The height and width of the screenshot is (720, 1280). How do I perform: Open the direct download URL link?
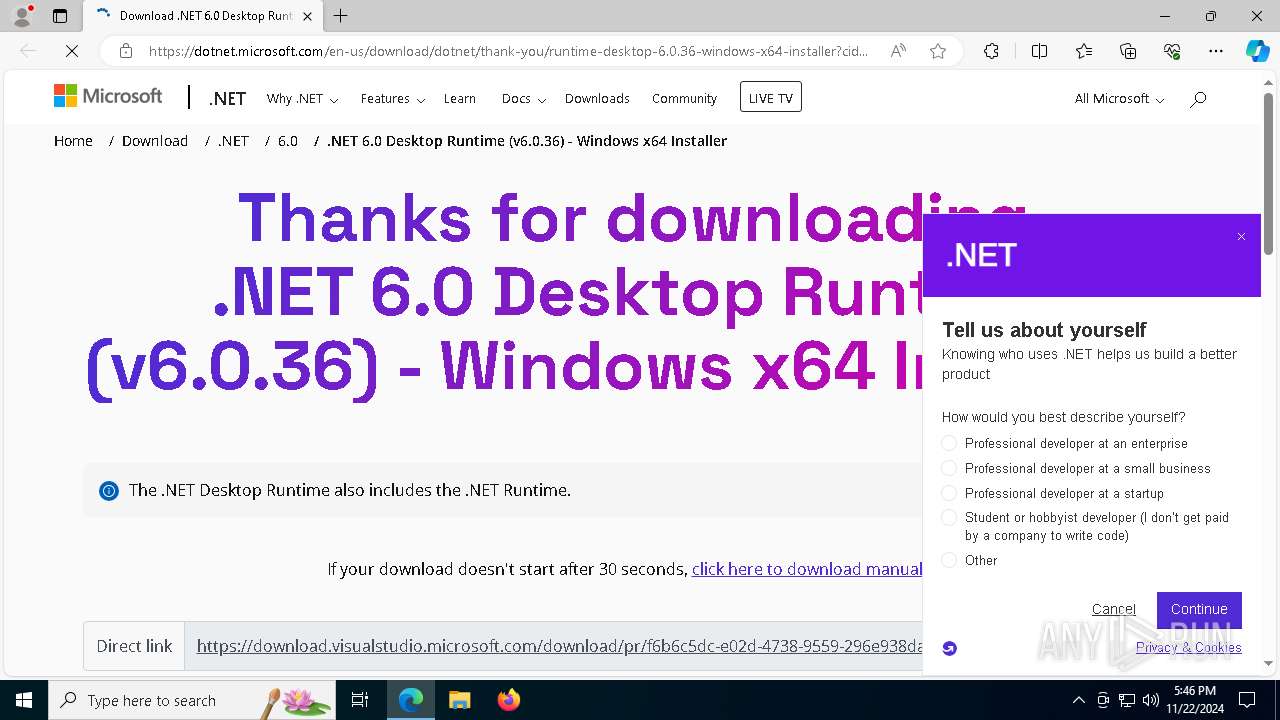(560, 646)
